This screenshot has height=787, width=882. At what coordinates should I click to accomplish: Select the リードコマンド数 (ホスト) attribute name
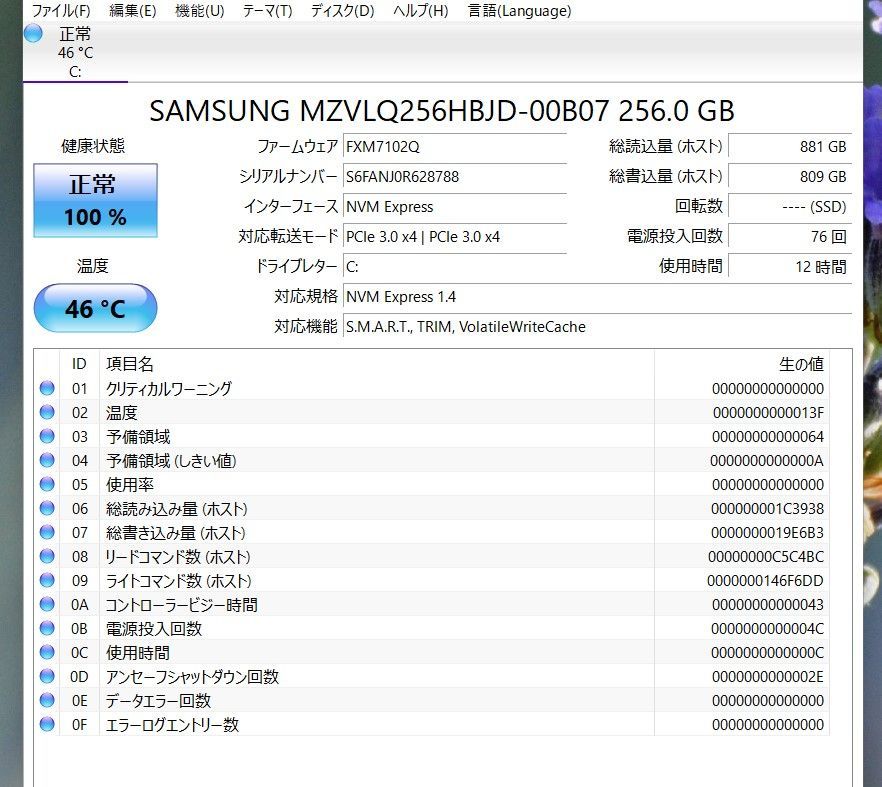coord(178,557)
